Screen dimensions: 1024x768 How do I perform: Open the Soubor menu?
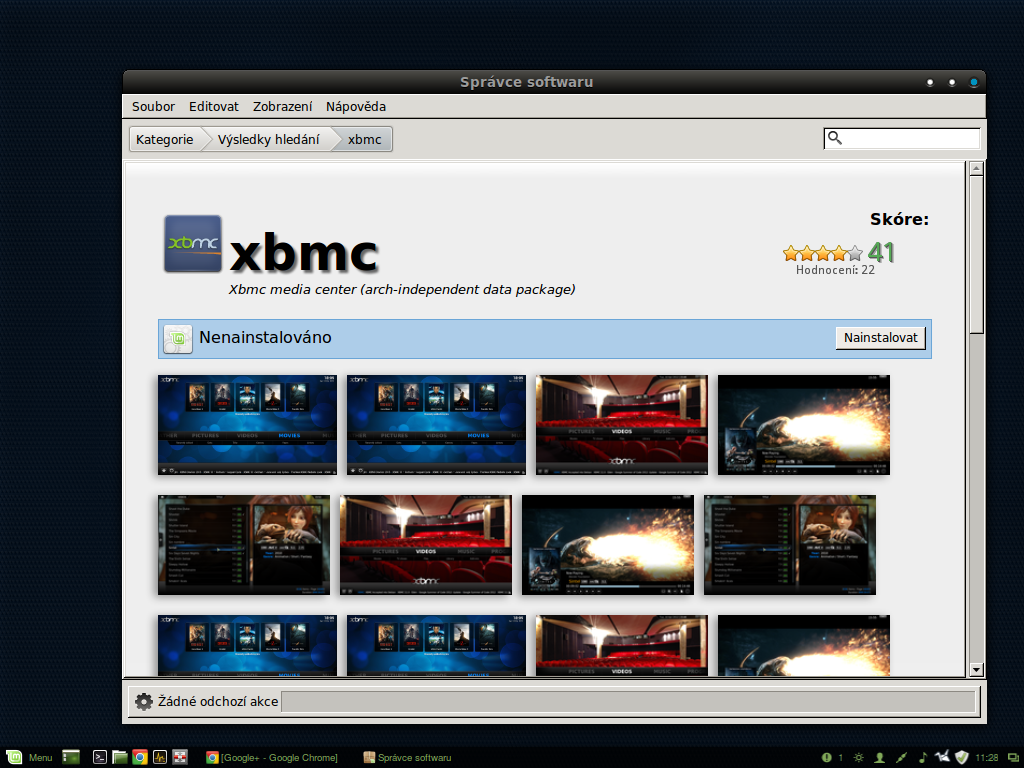coord(153,106)
